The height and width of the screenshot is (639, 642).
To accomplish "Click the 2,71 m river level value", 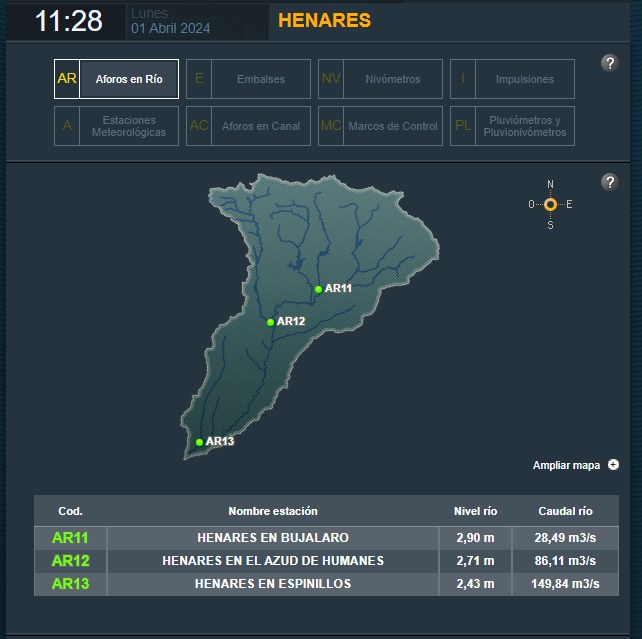I will [x=475, y=561].
